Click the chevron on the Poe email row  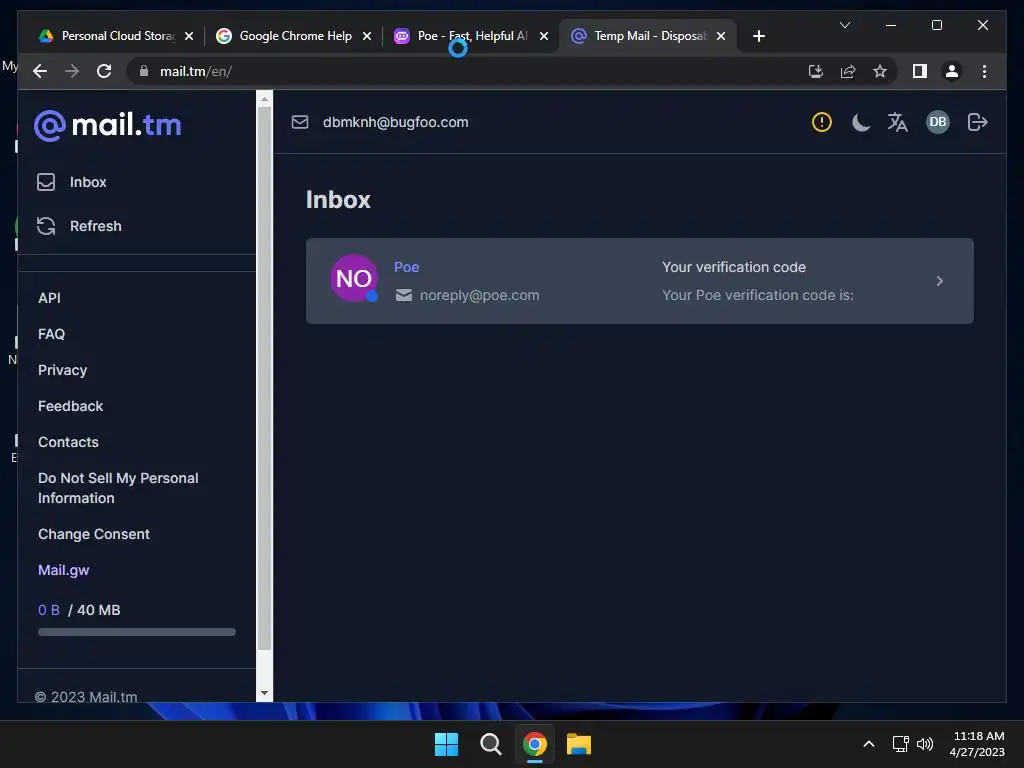point(939,281)
